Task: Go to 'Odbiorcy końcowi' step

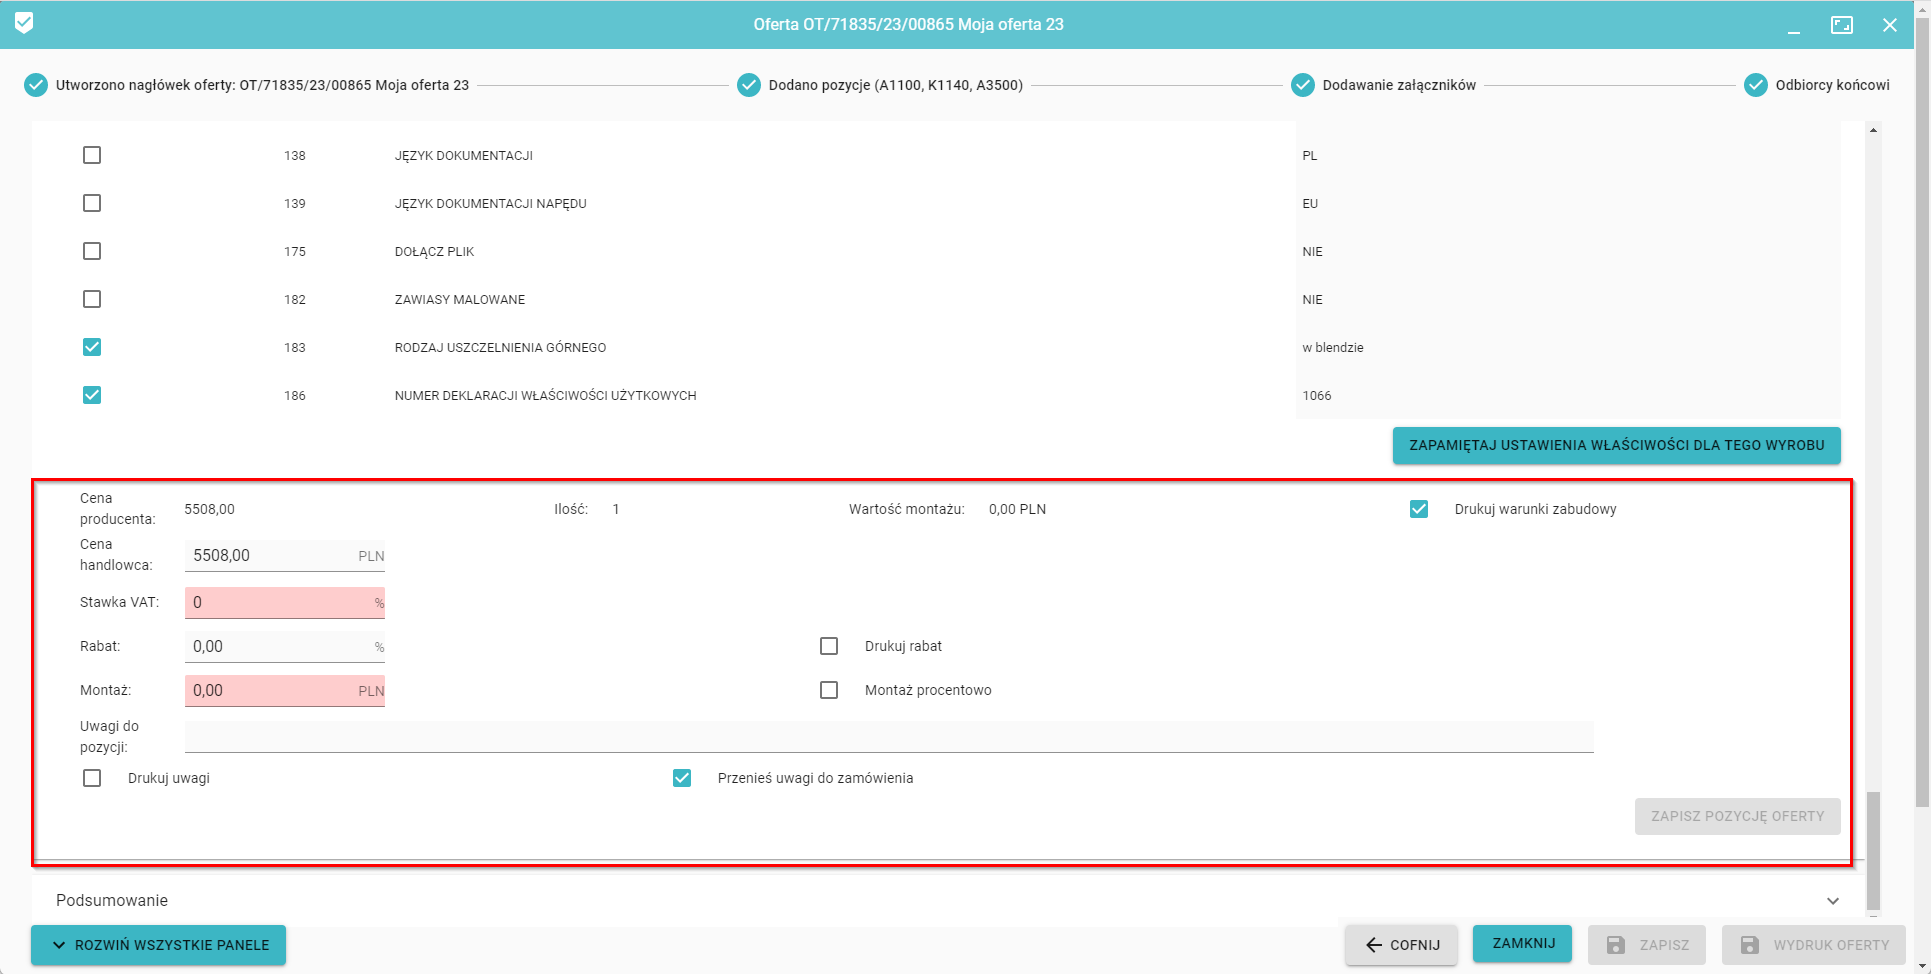Action: [x=1831, y=85]
